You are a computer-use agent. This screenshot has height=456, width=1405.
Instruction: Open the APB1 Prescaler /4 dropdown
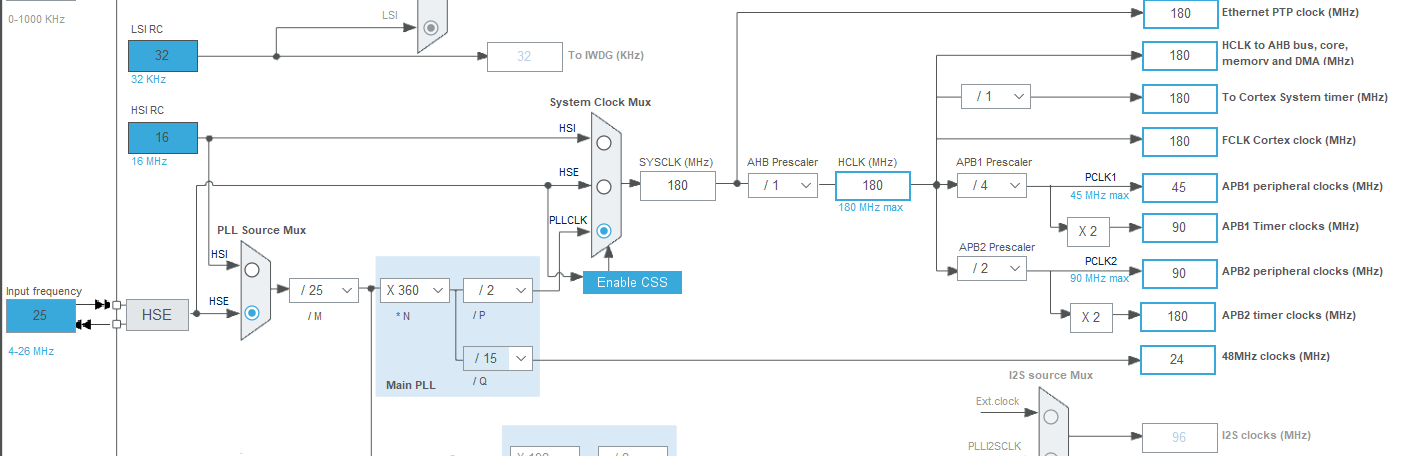pos(992,185)
